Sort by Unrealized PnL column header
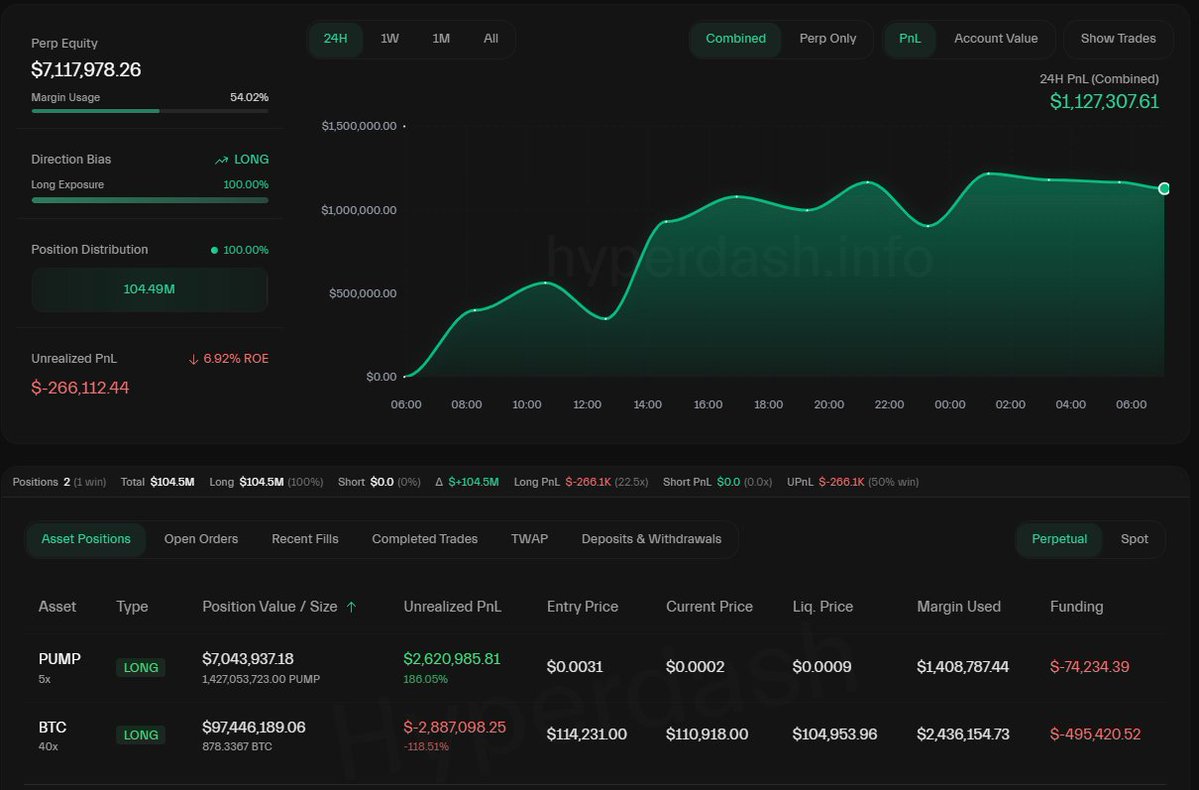The width and height of the screenshot is (1199, 790). [x=452, y=607]
